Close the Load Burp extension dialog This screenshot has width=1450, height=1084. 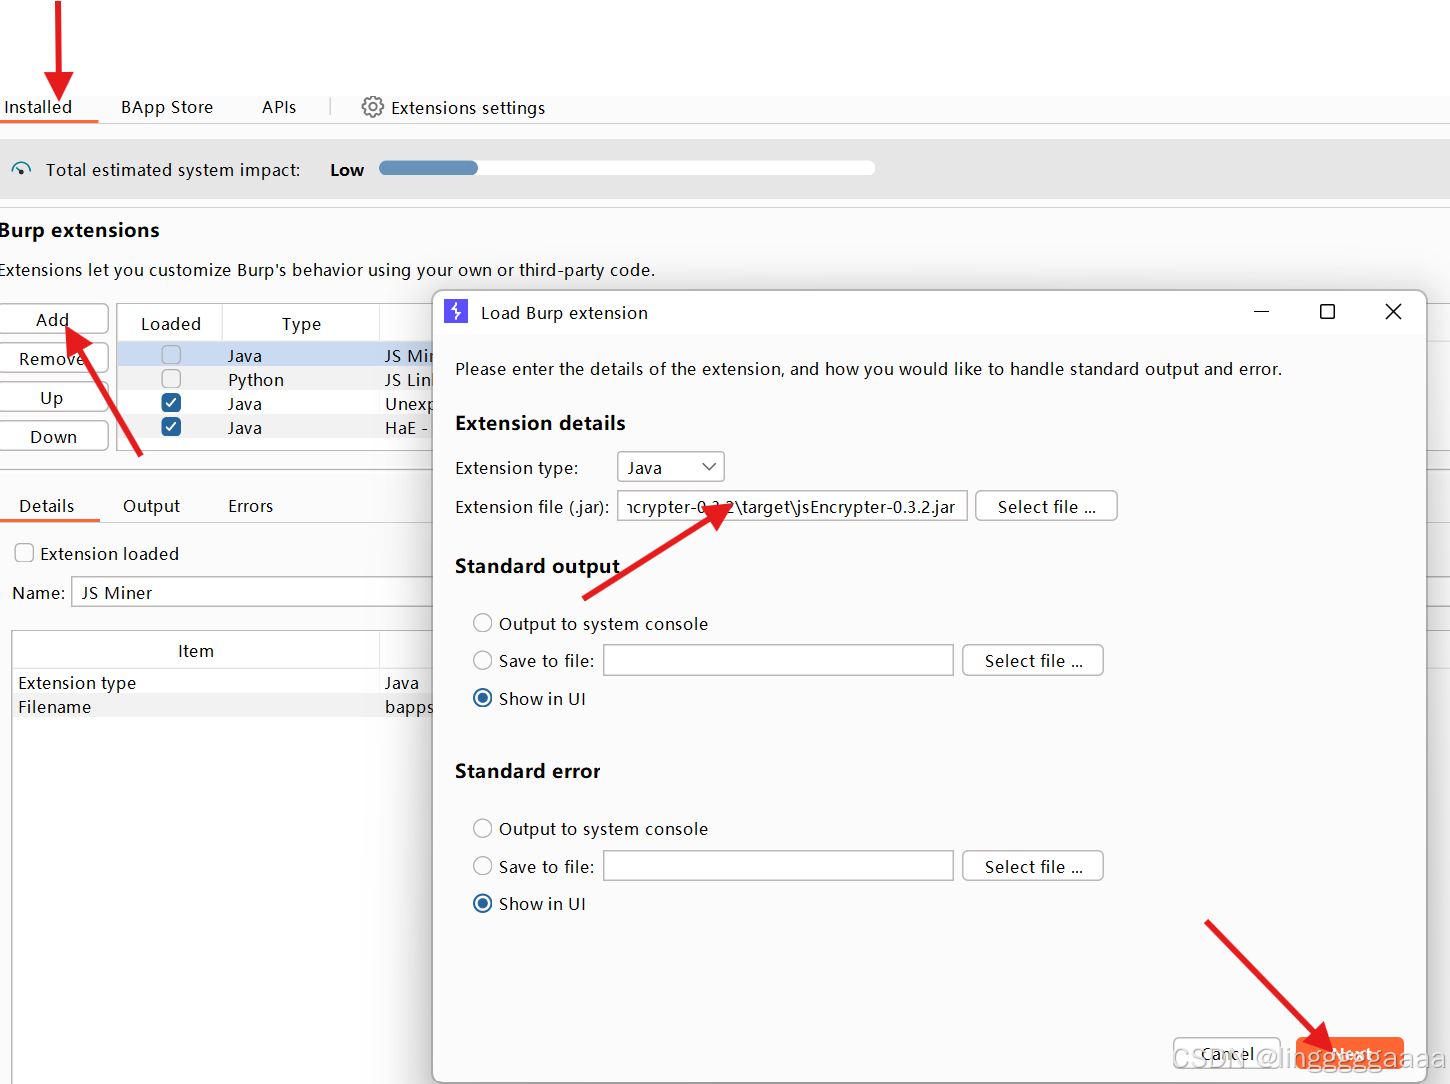click(x=1393, y=312)
